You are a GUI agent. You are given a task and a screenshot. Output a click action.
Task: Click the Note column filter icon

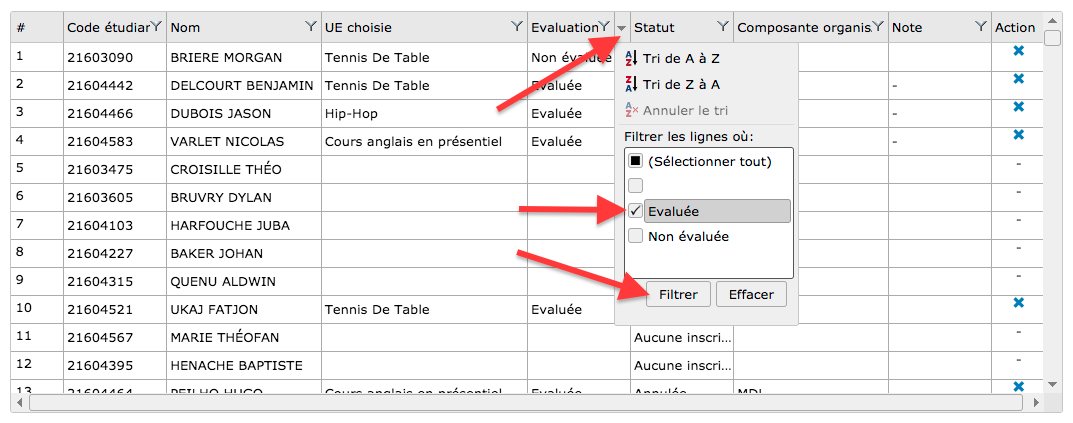pos(980,27)
